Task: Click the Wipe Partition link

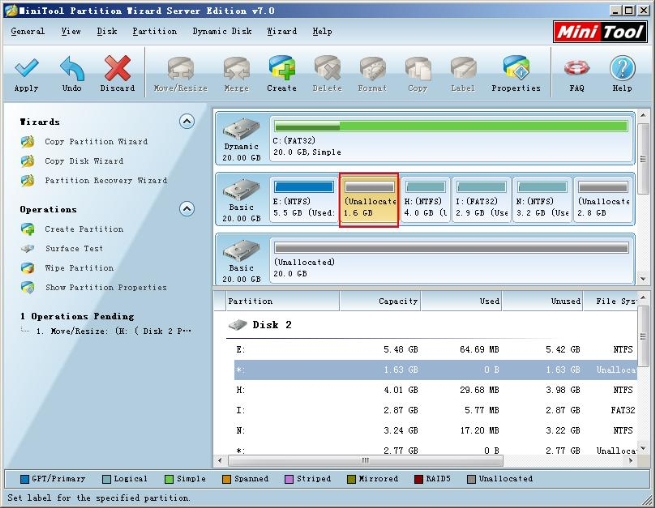Action: click(79, 268)
